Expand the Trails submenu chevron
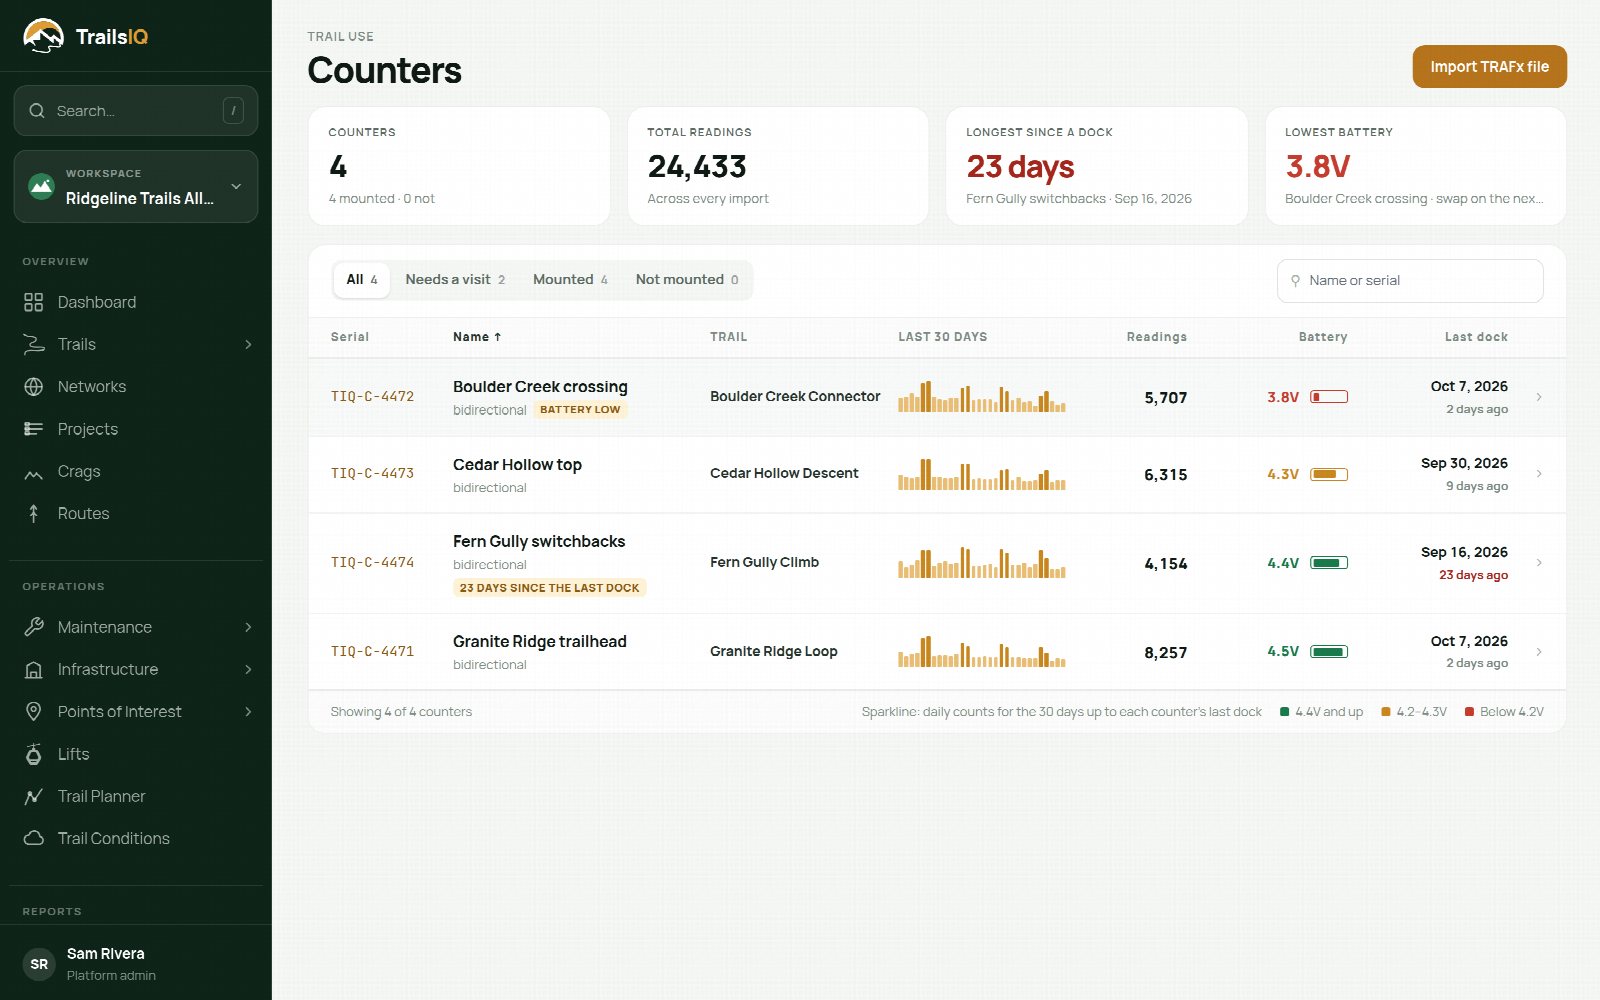1600x1000 pixels. (x=248, y=344)
